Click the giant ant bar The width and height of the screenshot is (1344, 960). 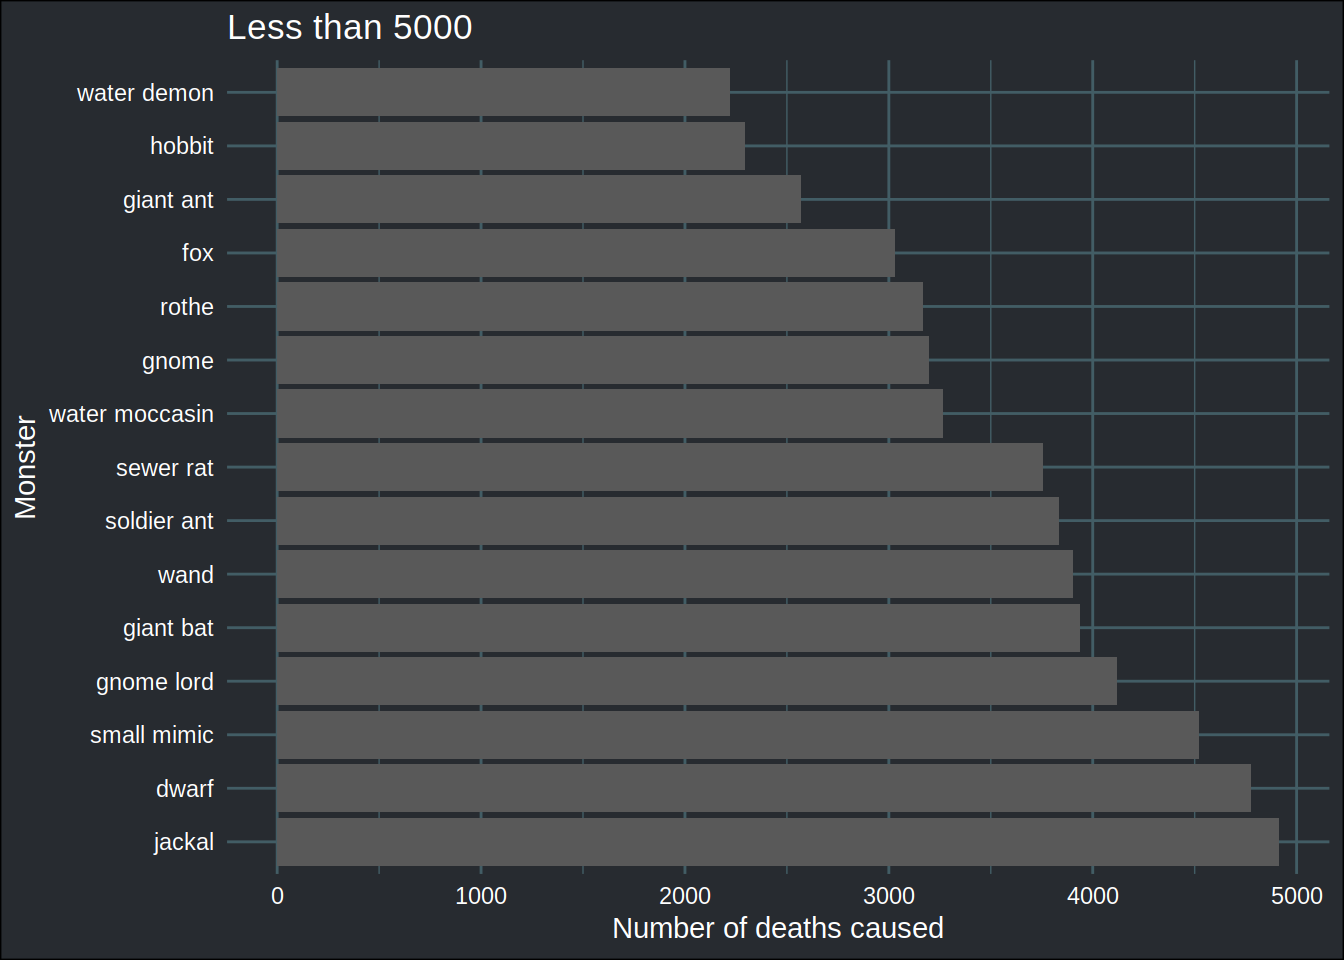pyautogui.click(x=539, y=199)
